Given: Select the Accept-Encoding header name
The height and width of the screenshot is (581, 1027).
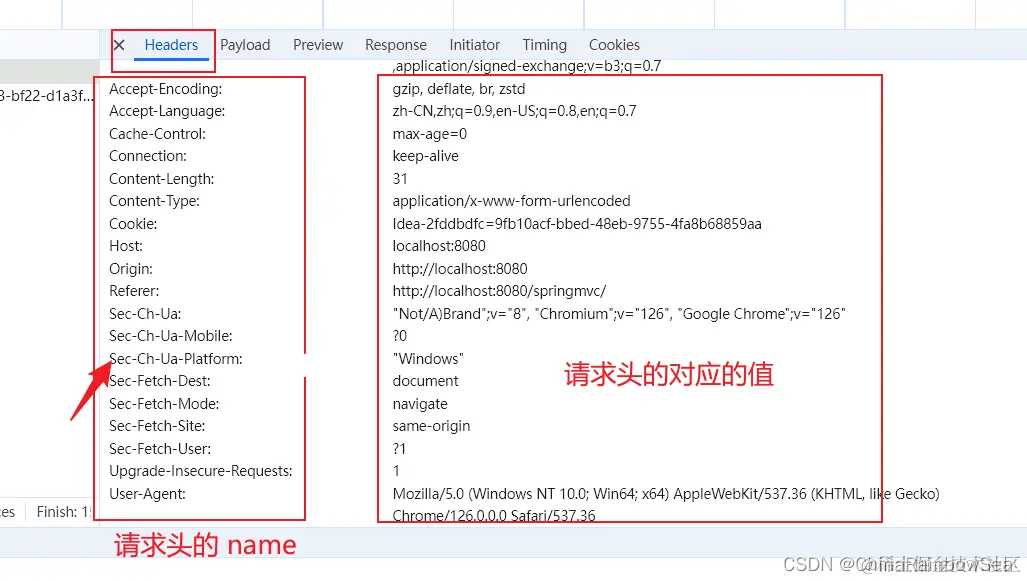Looking at the screenshot, I should 166,89.
